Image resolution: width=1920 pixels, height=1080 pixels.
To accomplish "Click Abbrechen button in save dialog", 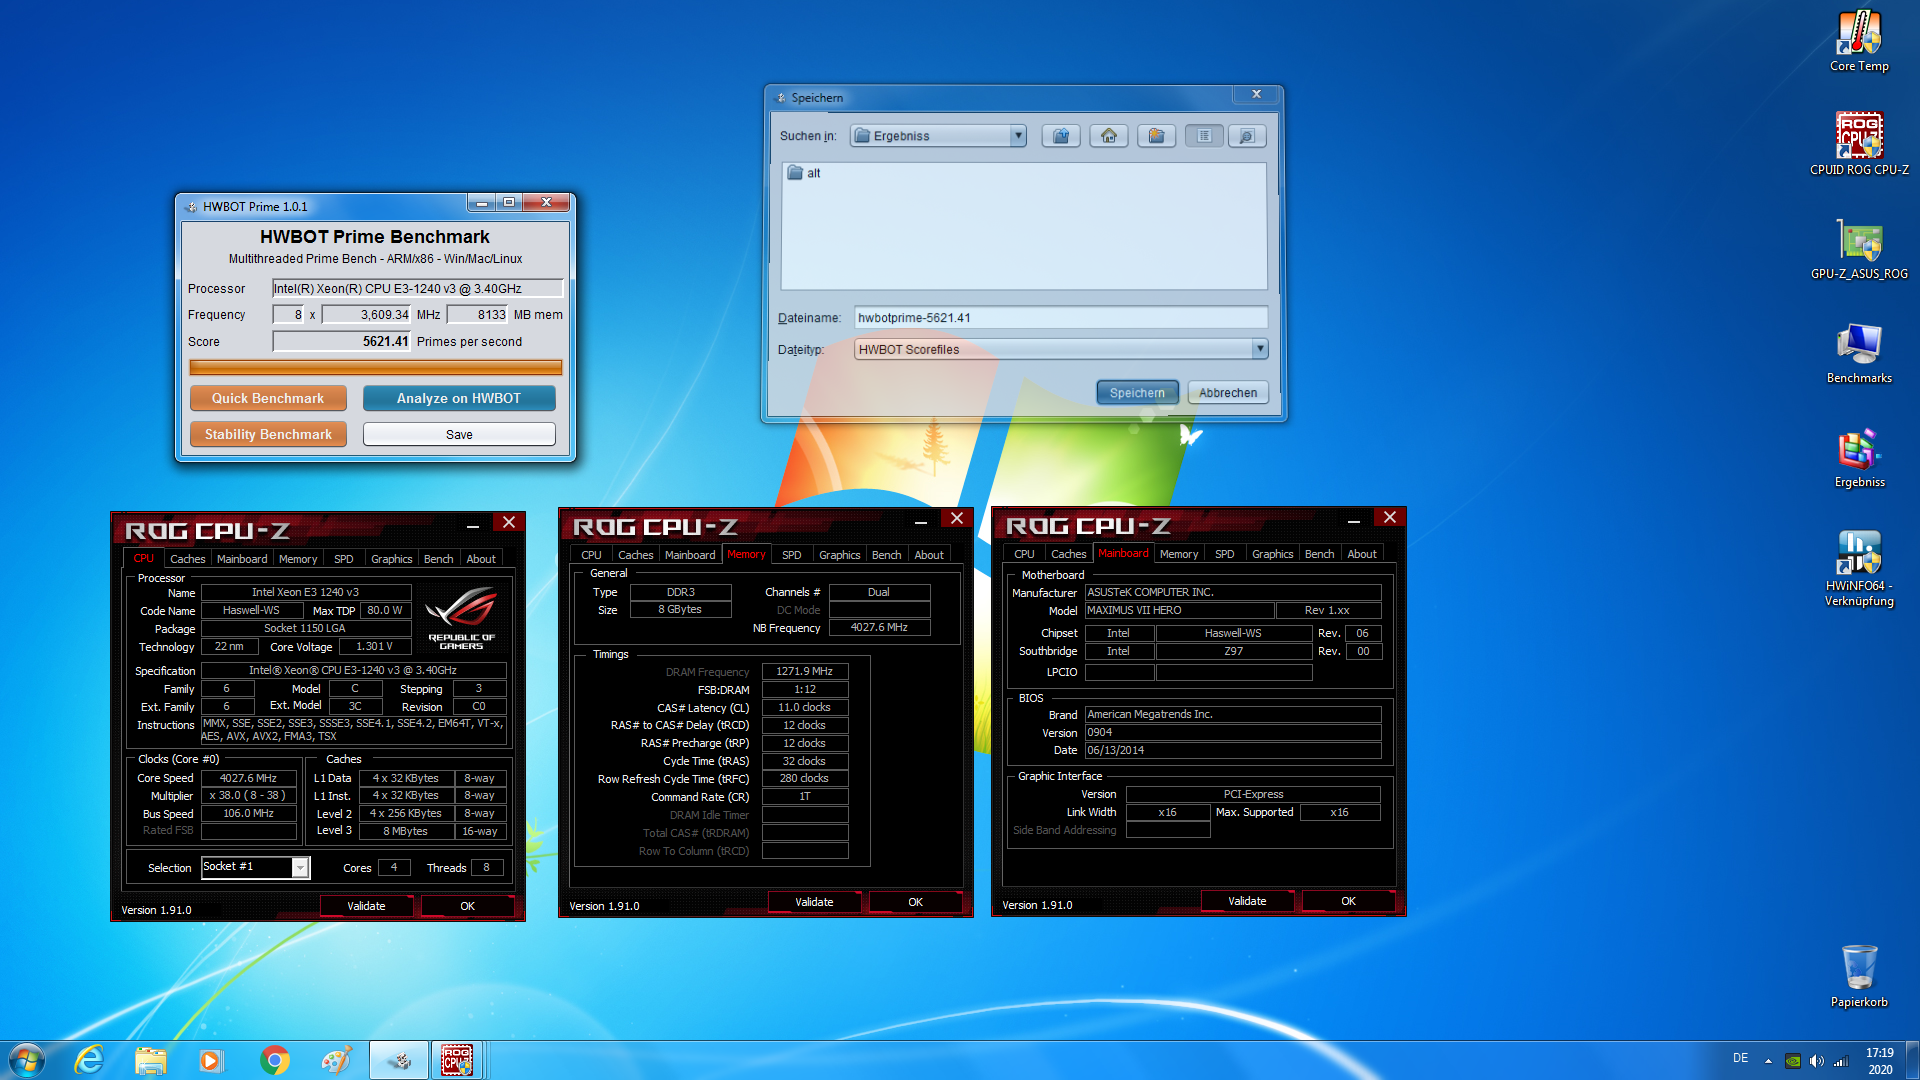I will 1228,393.
